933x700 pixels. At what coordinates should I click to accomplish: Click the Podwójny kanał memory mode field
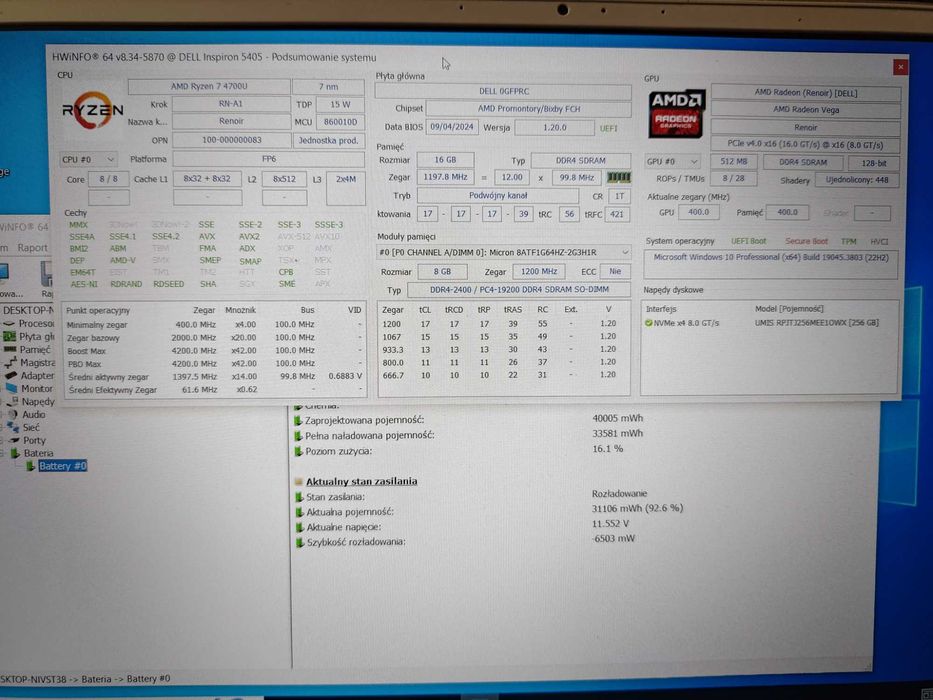click(x=498, y=195)
